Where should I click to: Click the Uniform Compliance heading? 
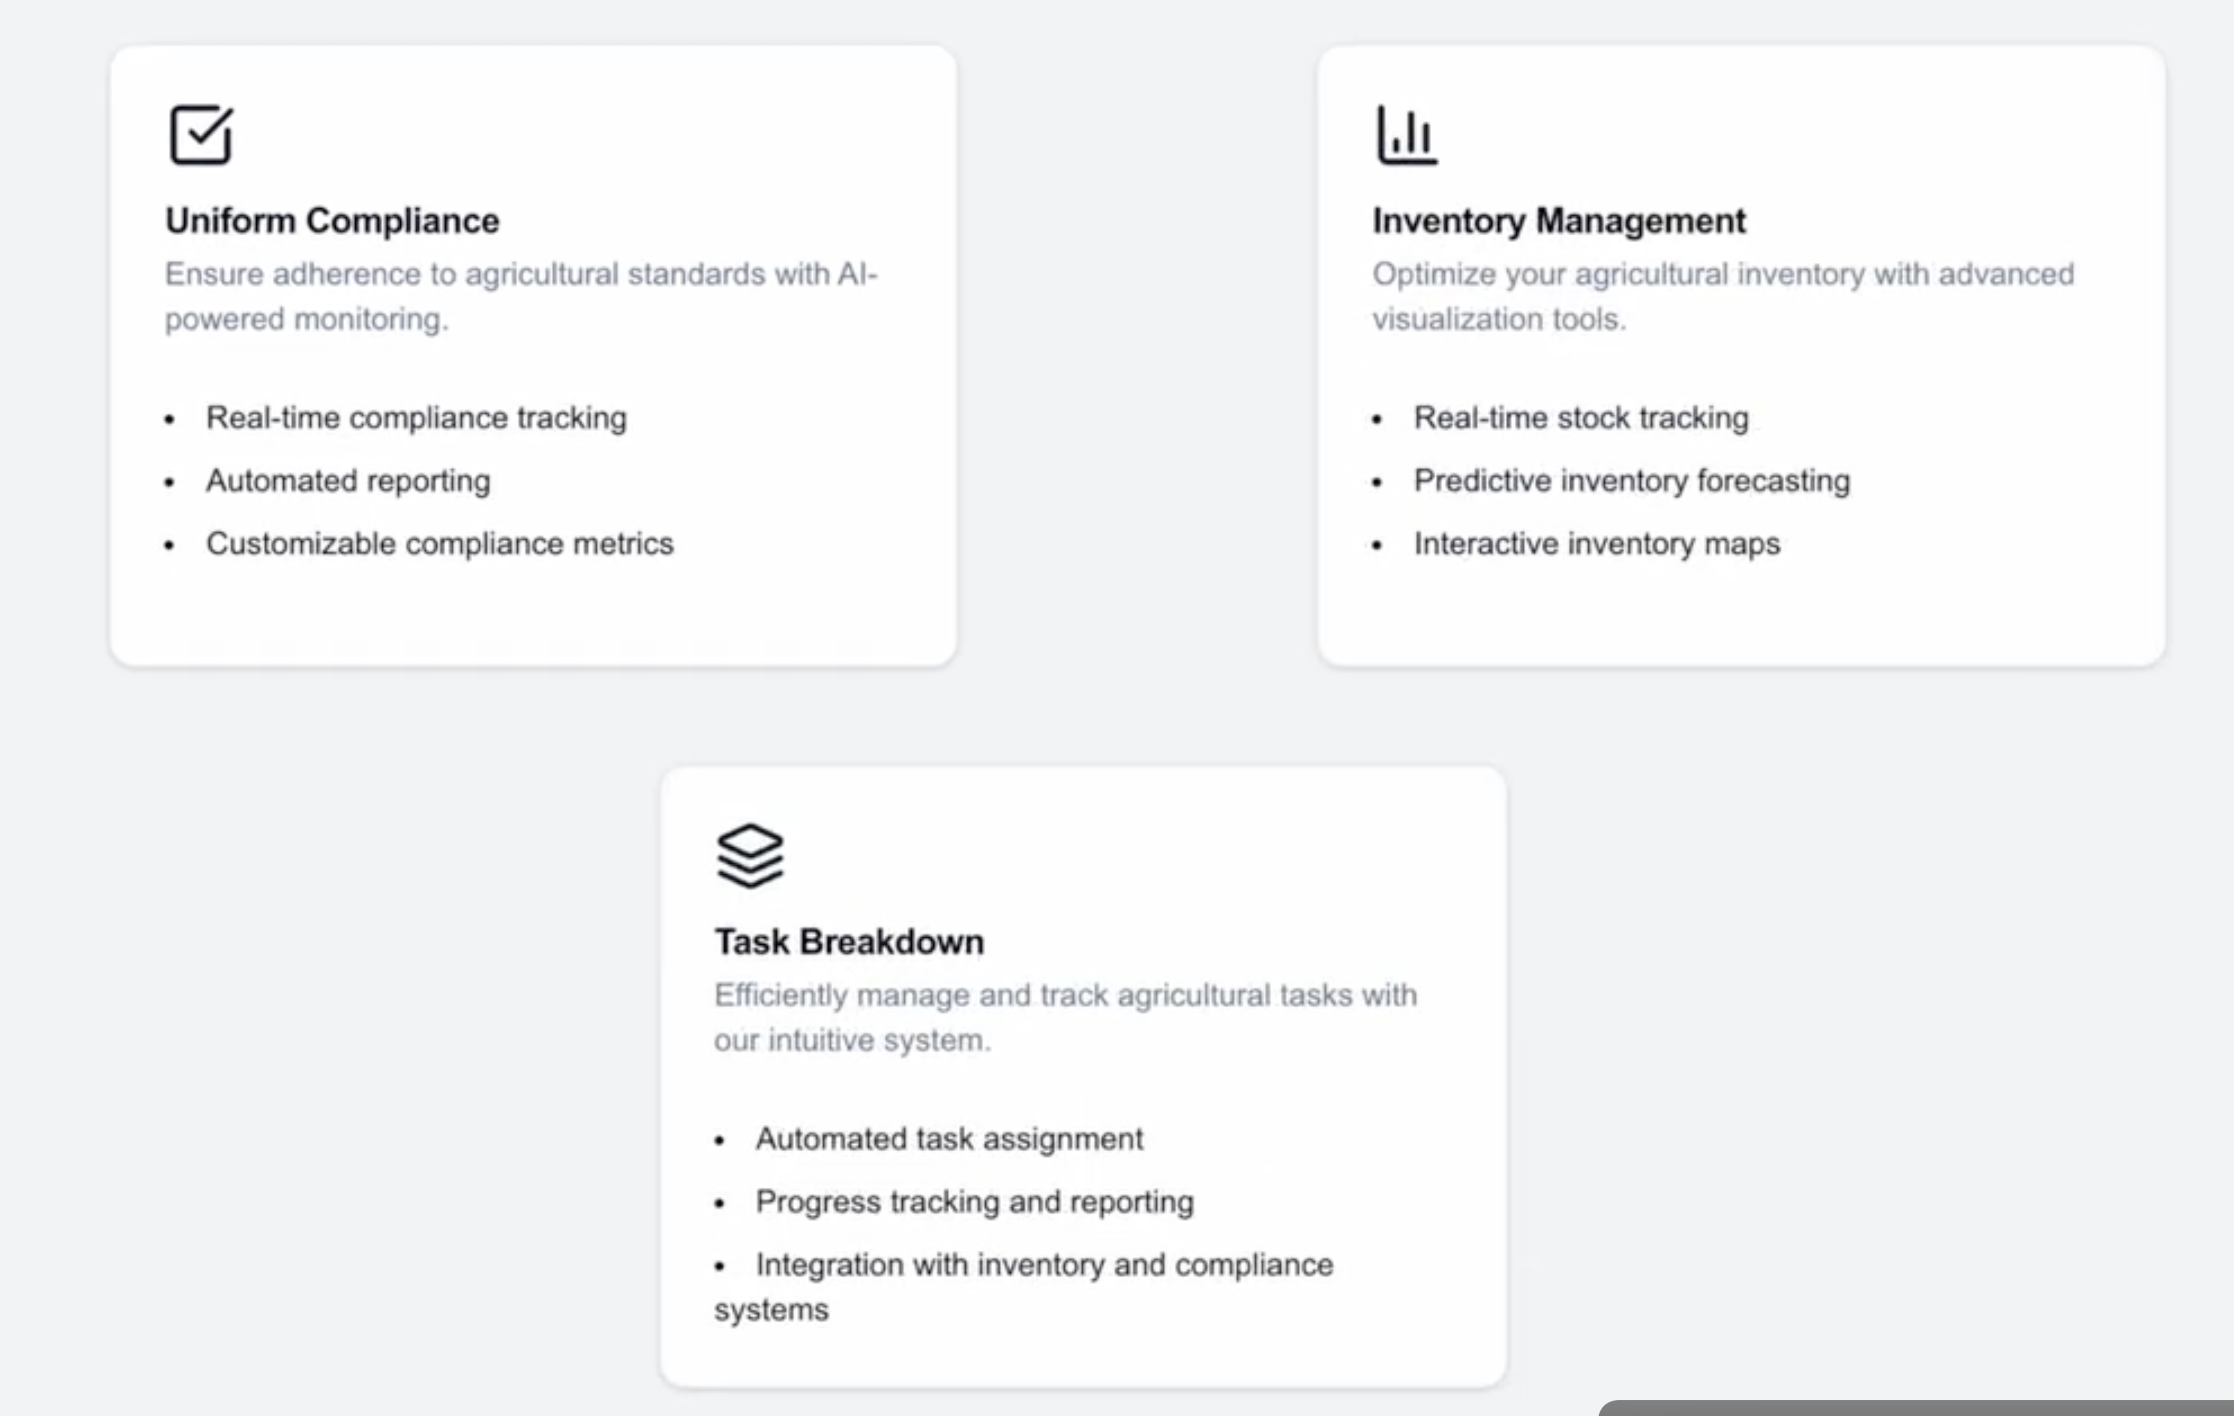tap(332, 221)
